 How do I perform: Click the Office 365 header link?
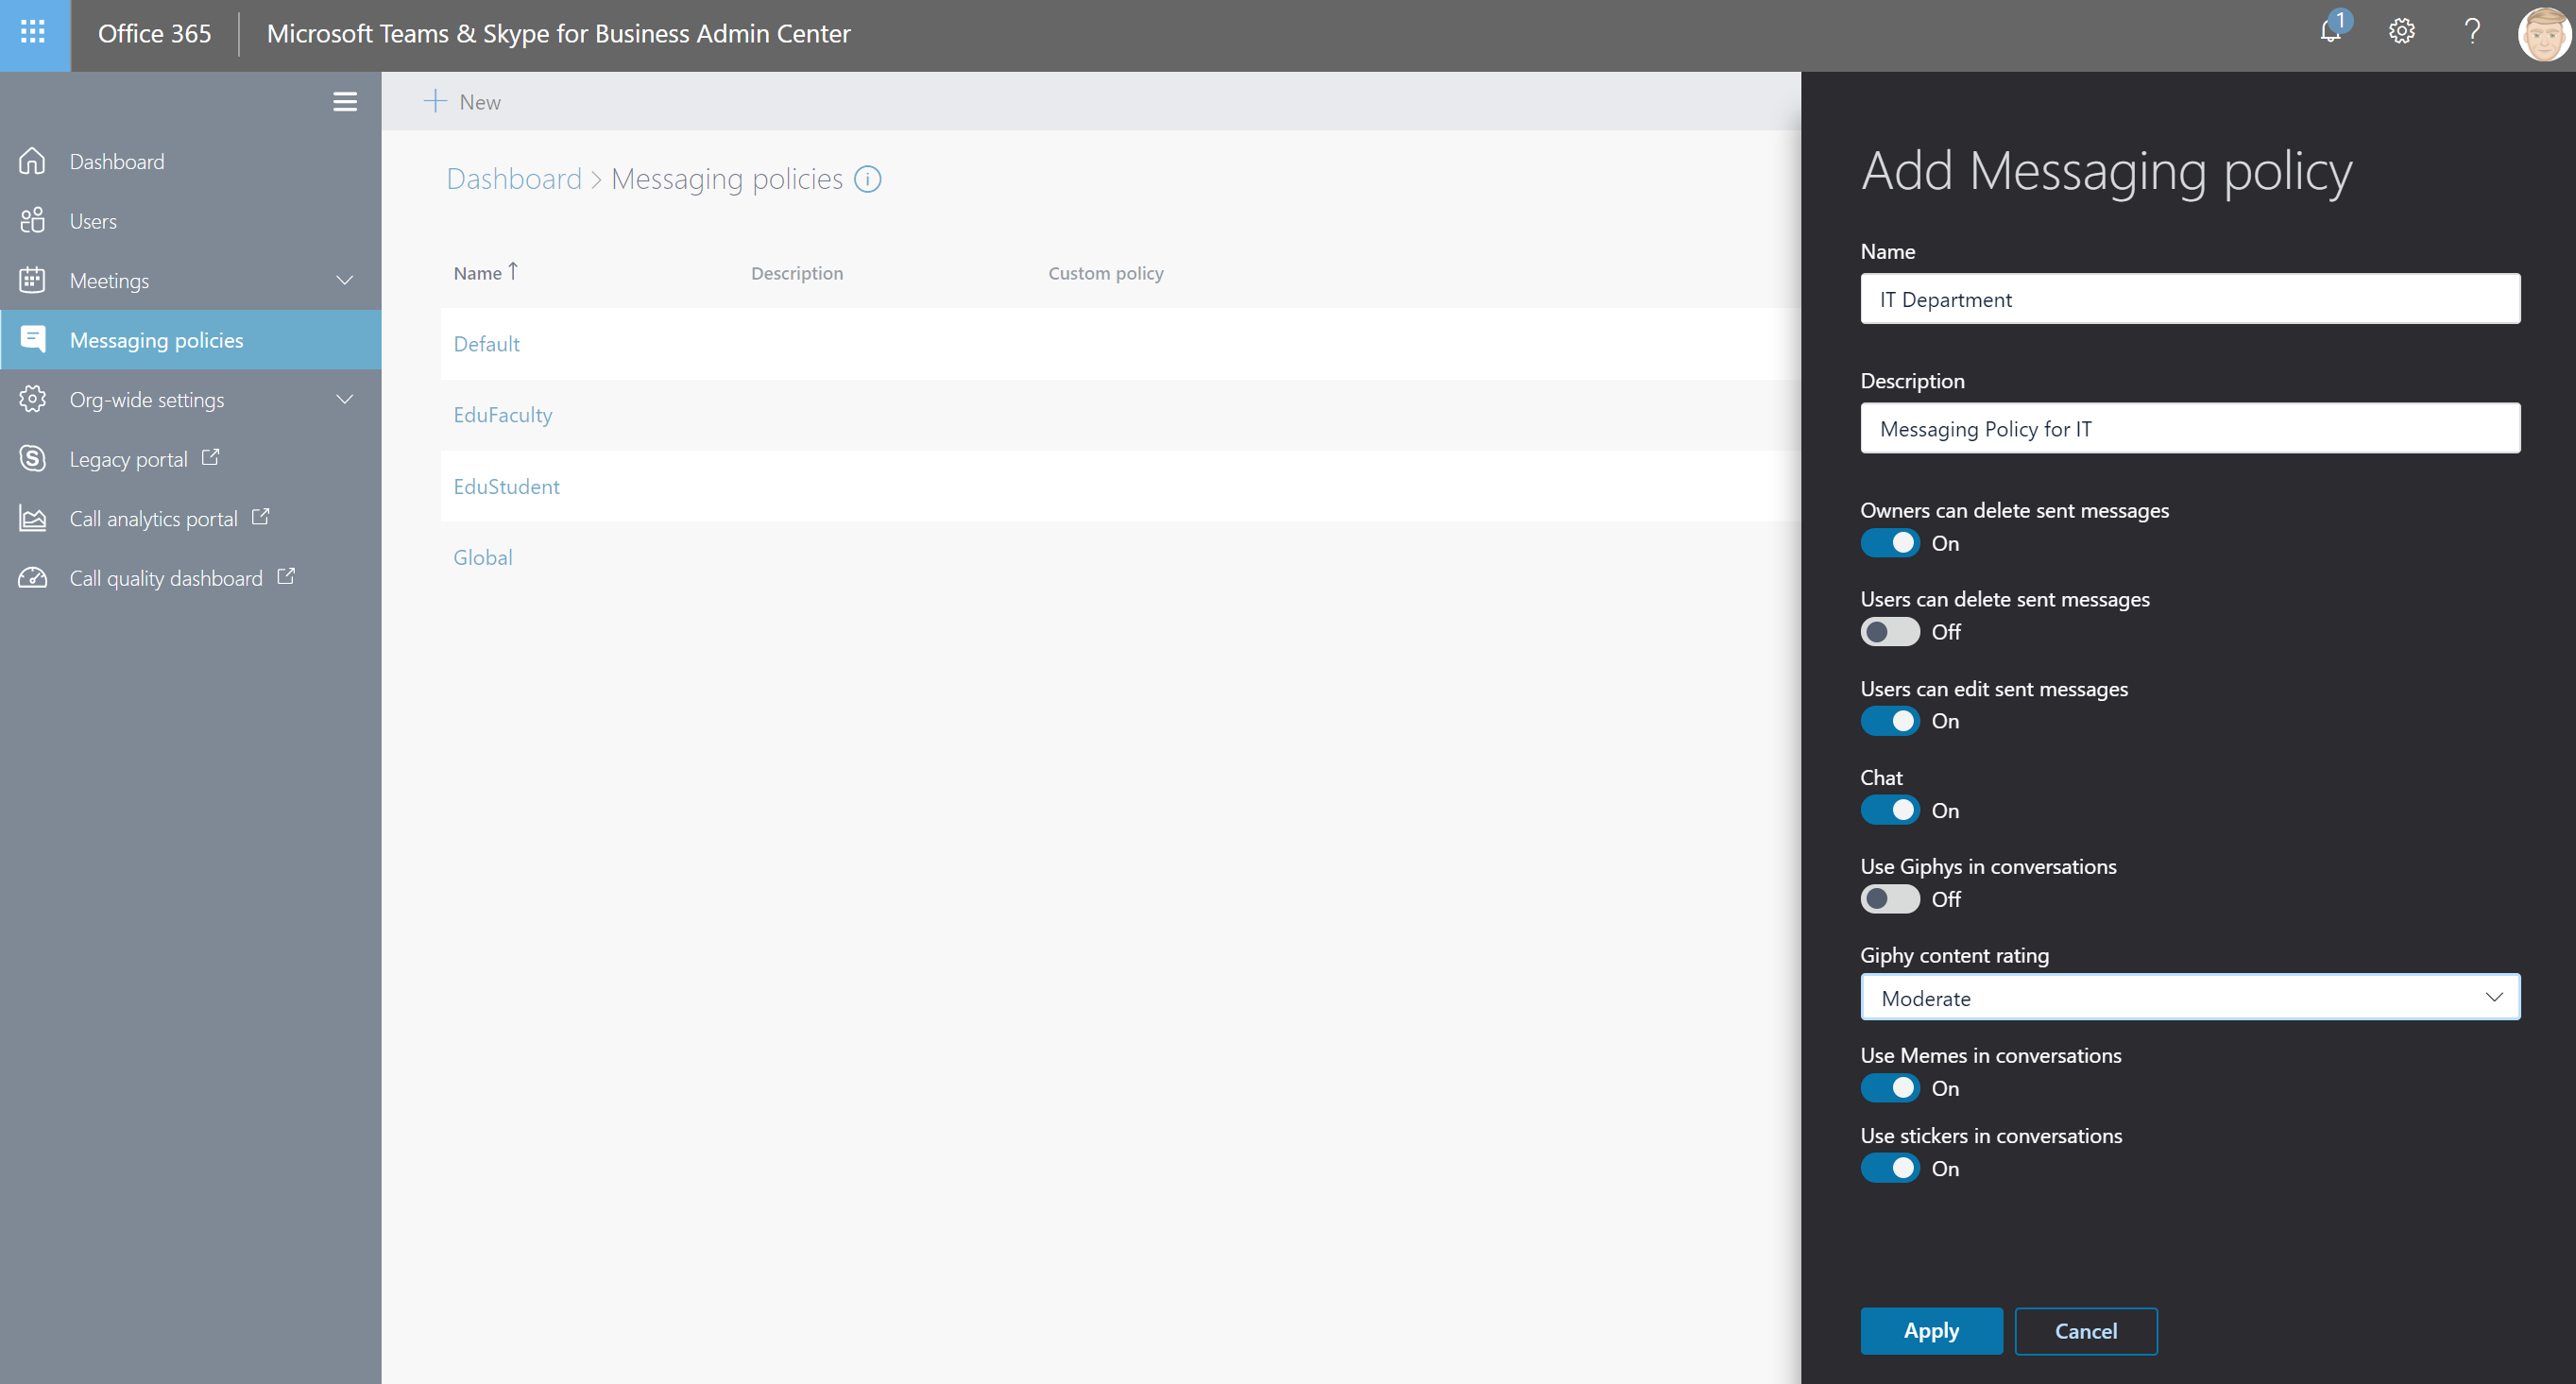(x=154, y=33)
